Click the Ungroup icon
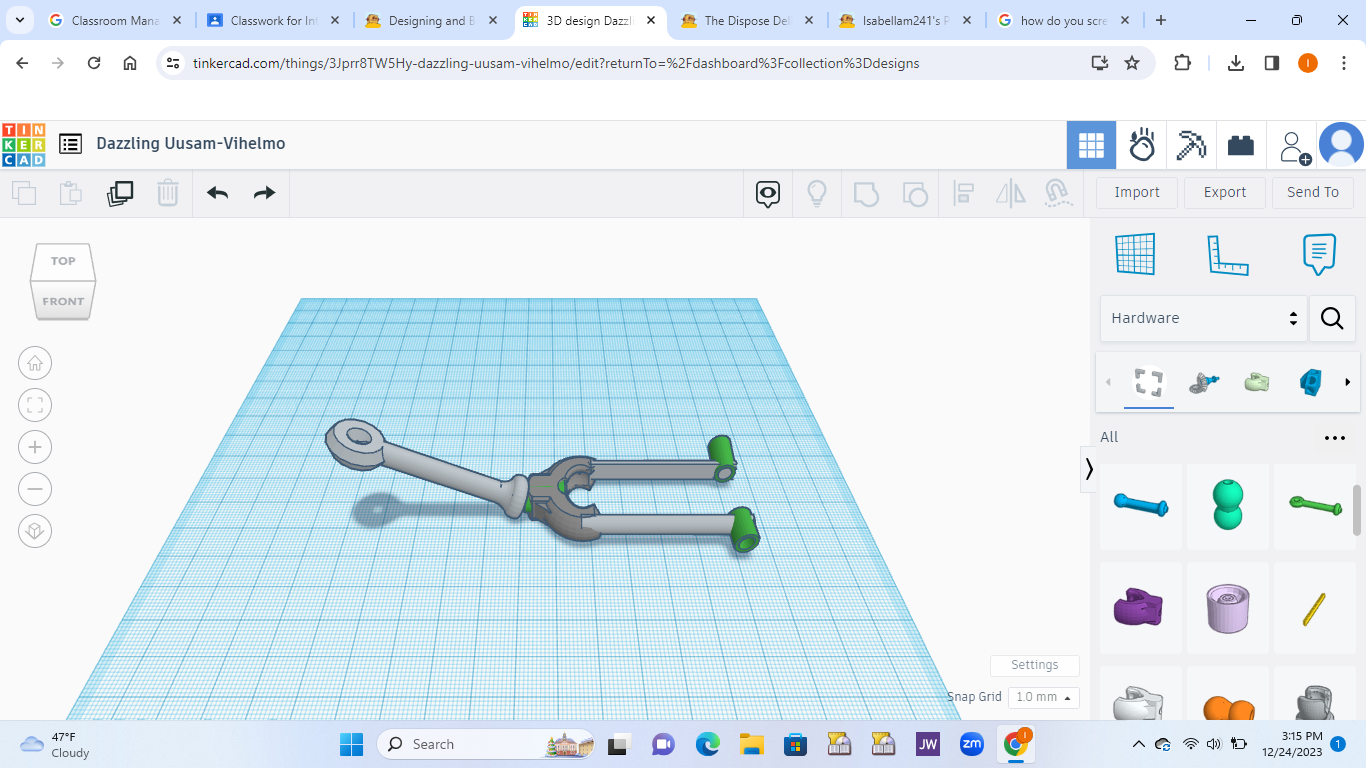 tap(915, 193)
